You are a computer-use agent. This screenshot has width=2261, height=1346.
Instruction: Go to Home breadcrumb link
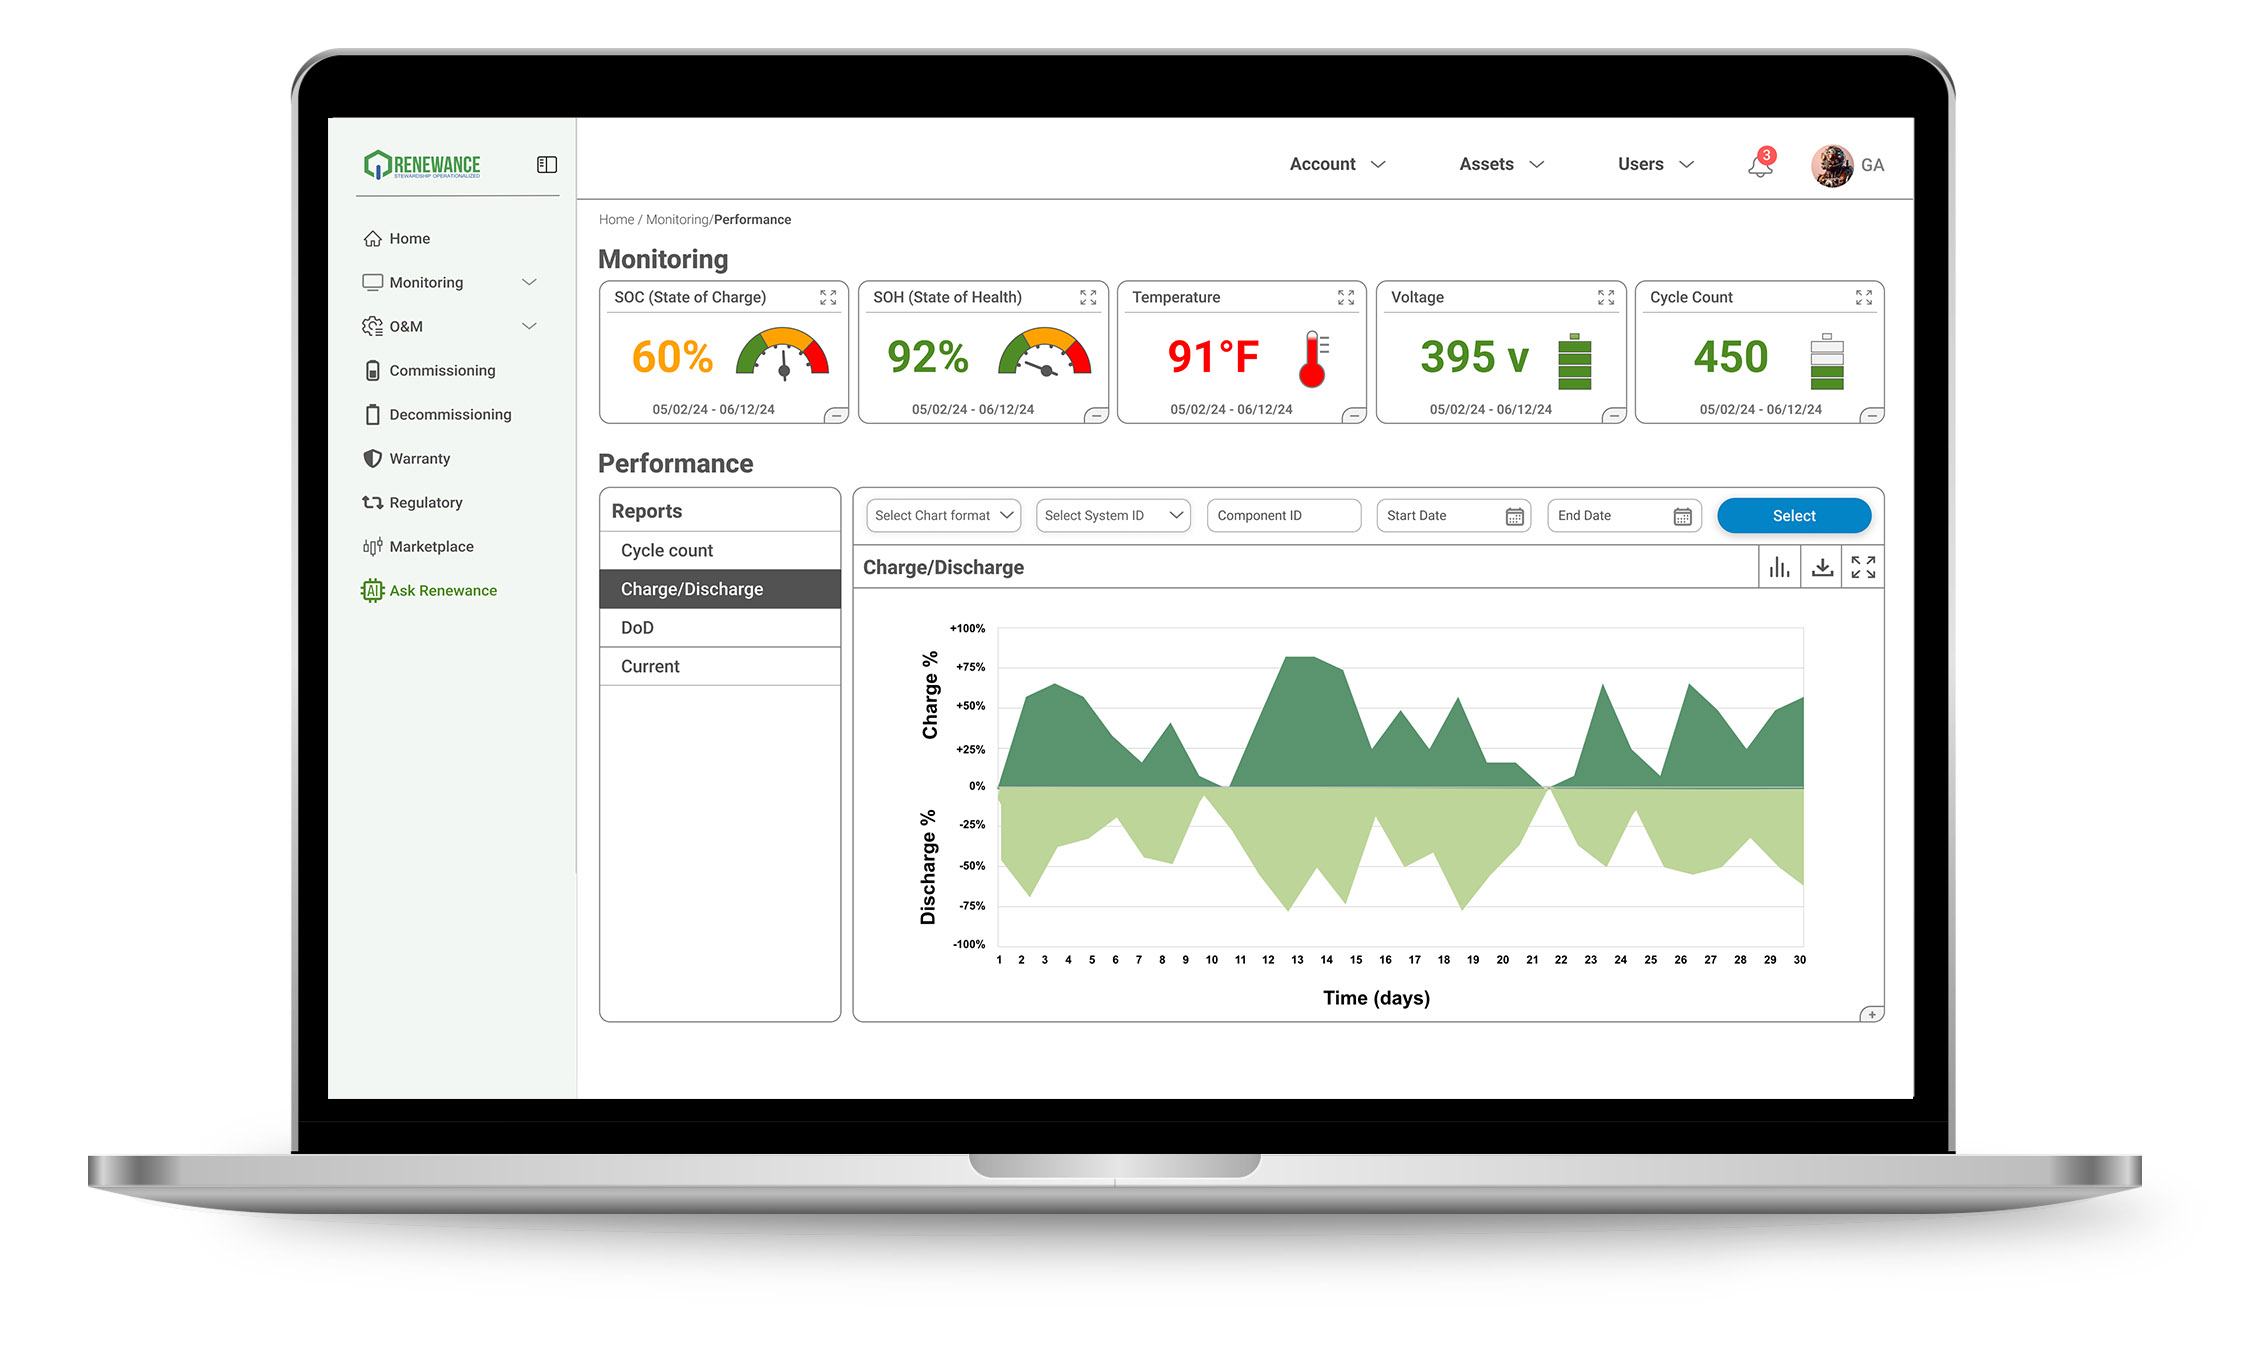tap(616, 220)
